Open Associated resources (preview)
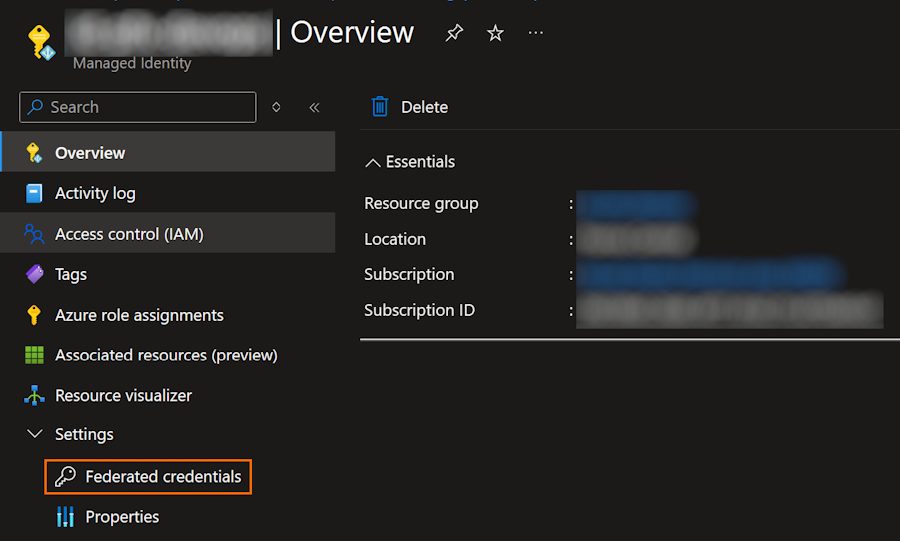This screenshot has height=541, width=900. [168, 355]
